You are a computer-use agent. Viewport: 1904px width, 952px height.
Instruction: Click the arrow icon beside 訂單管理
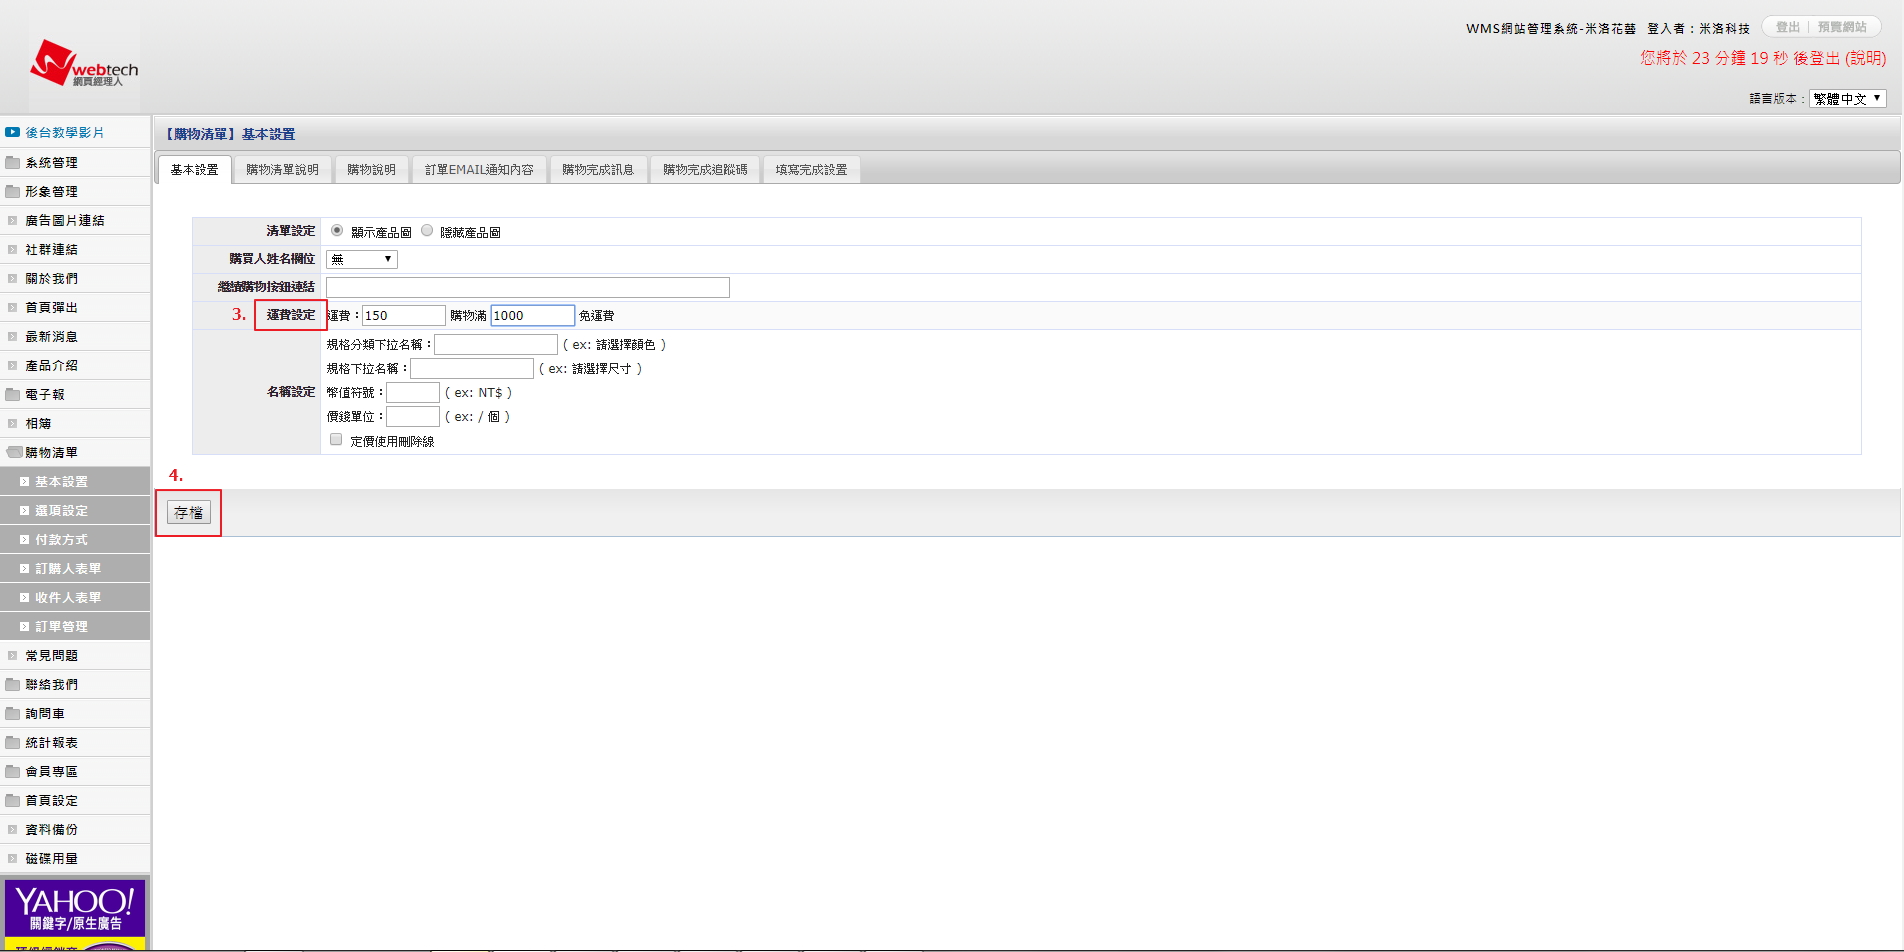pos(24,626)
